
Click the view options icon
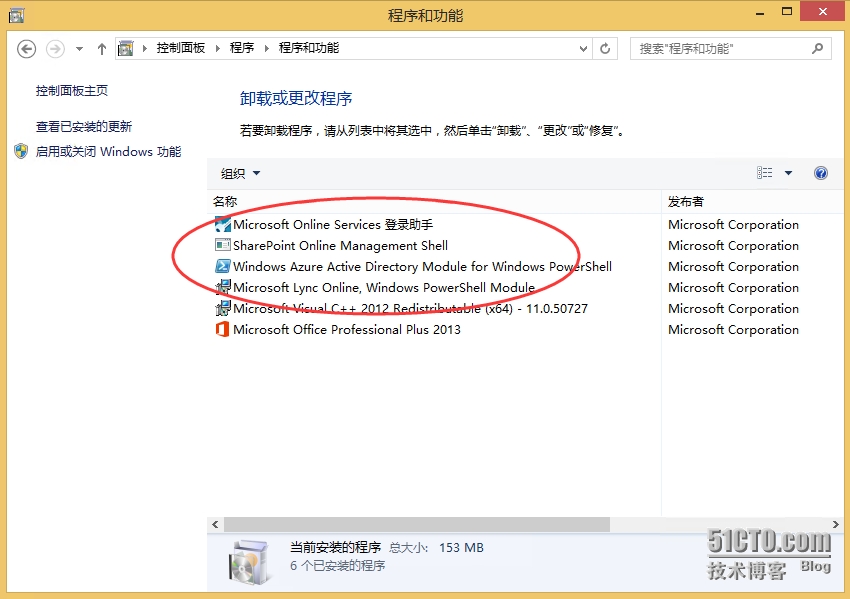(x=765, y=173)
